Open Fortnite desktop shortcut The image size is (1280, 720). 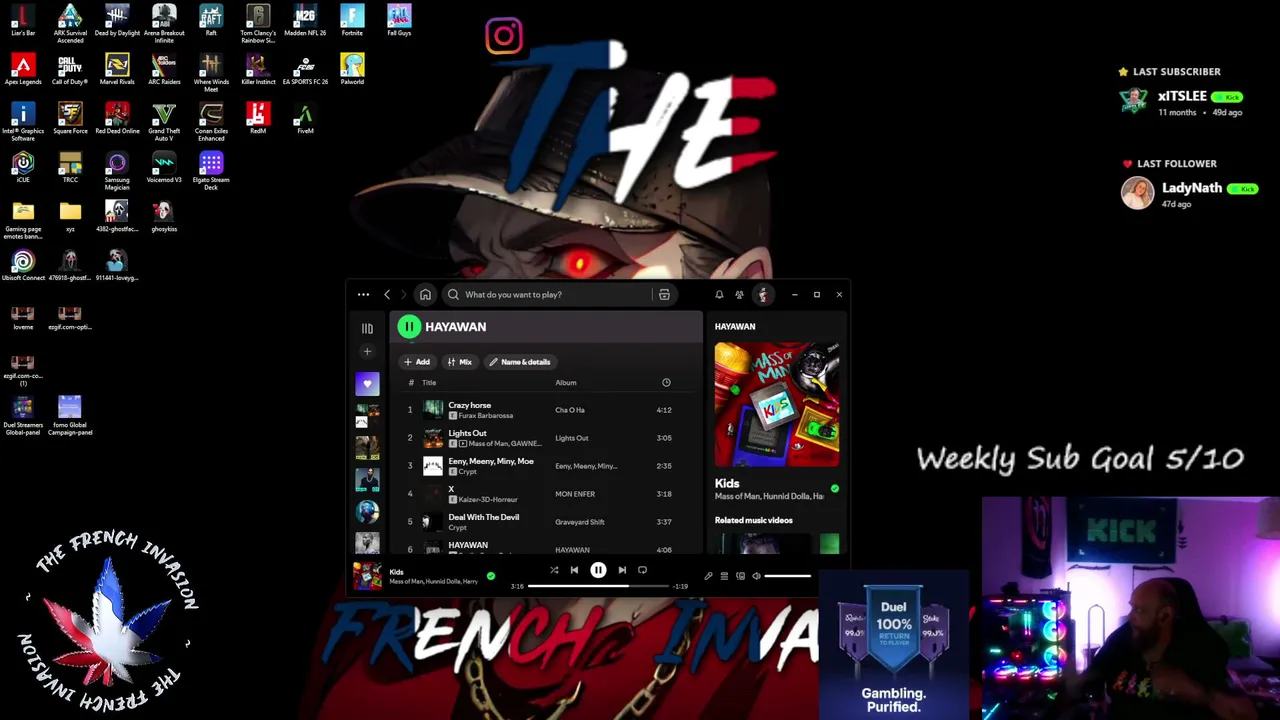[352, 20]
